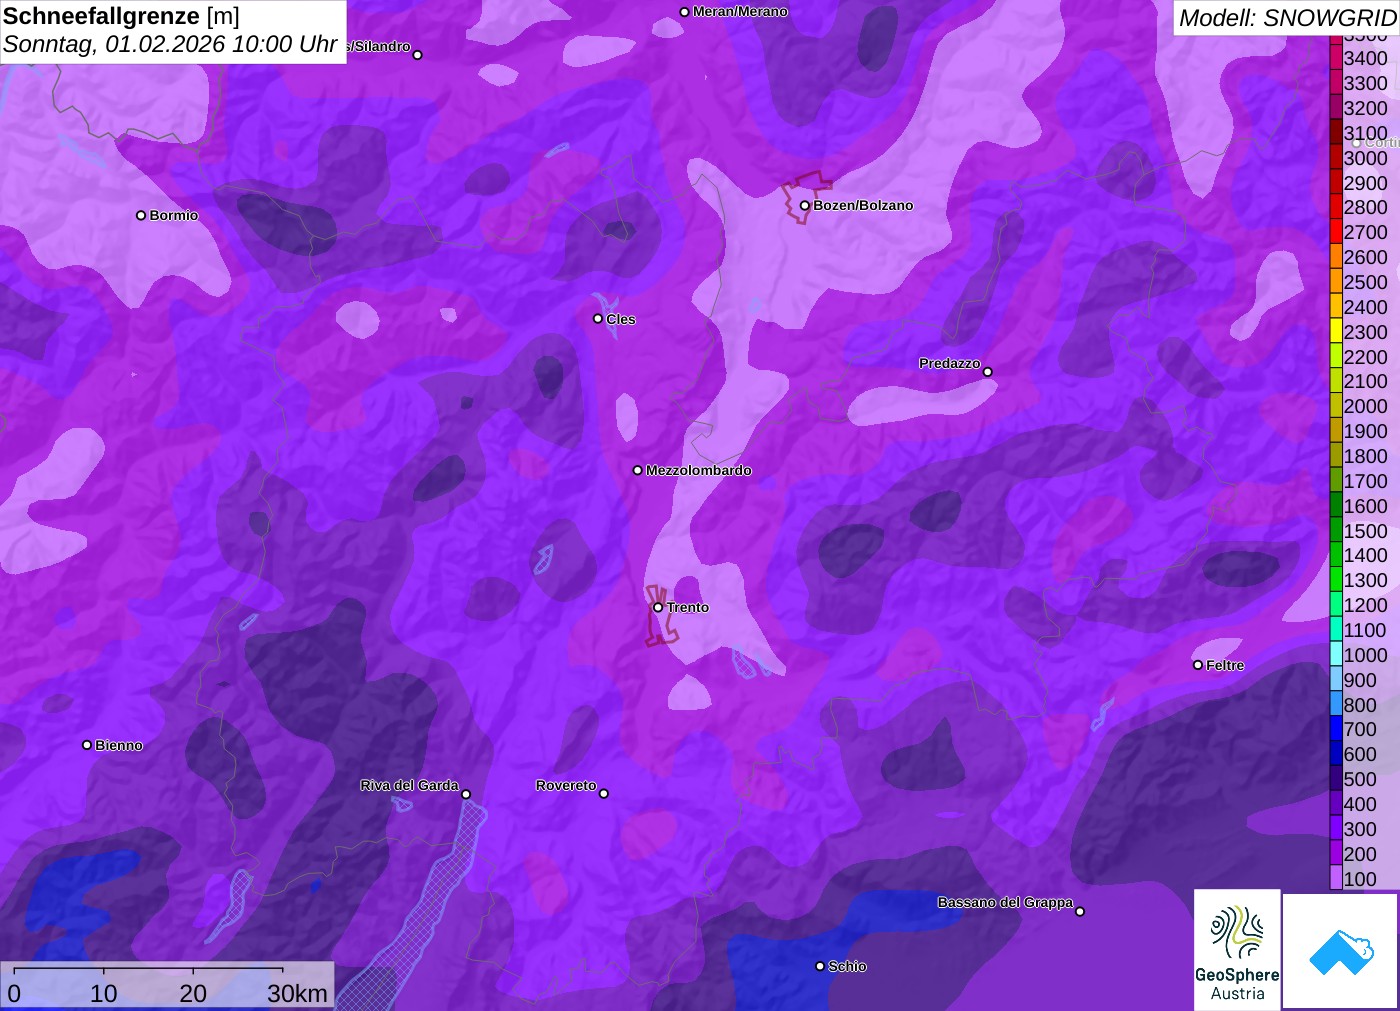1400x1011 pixels.
Task: Click the "Modell: SNOWGRID" label
Action: pos(1288,18)
